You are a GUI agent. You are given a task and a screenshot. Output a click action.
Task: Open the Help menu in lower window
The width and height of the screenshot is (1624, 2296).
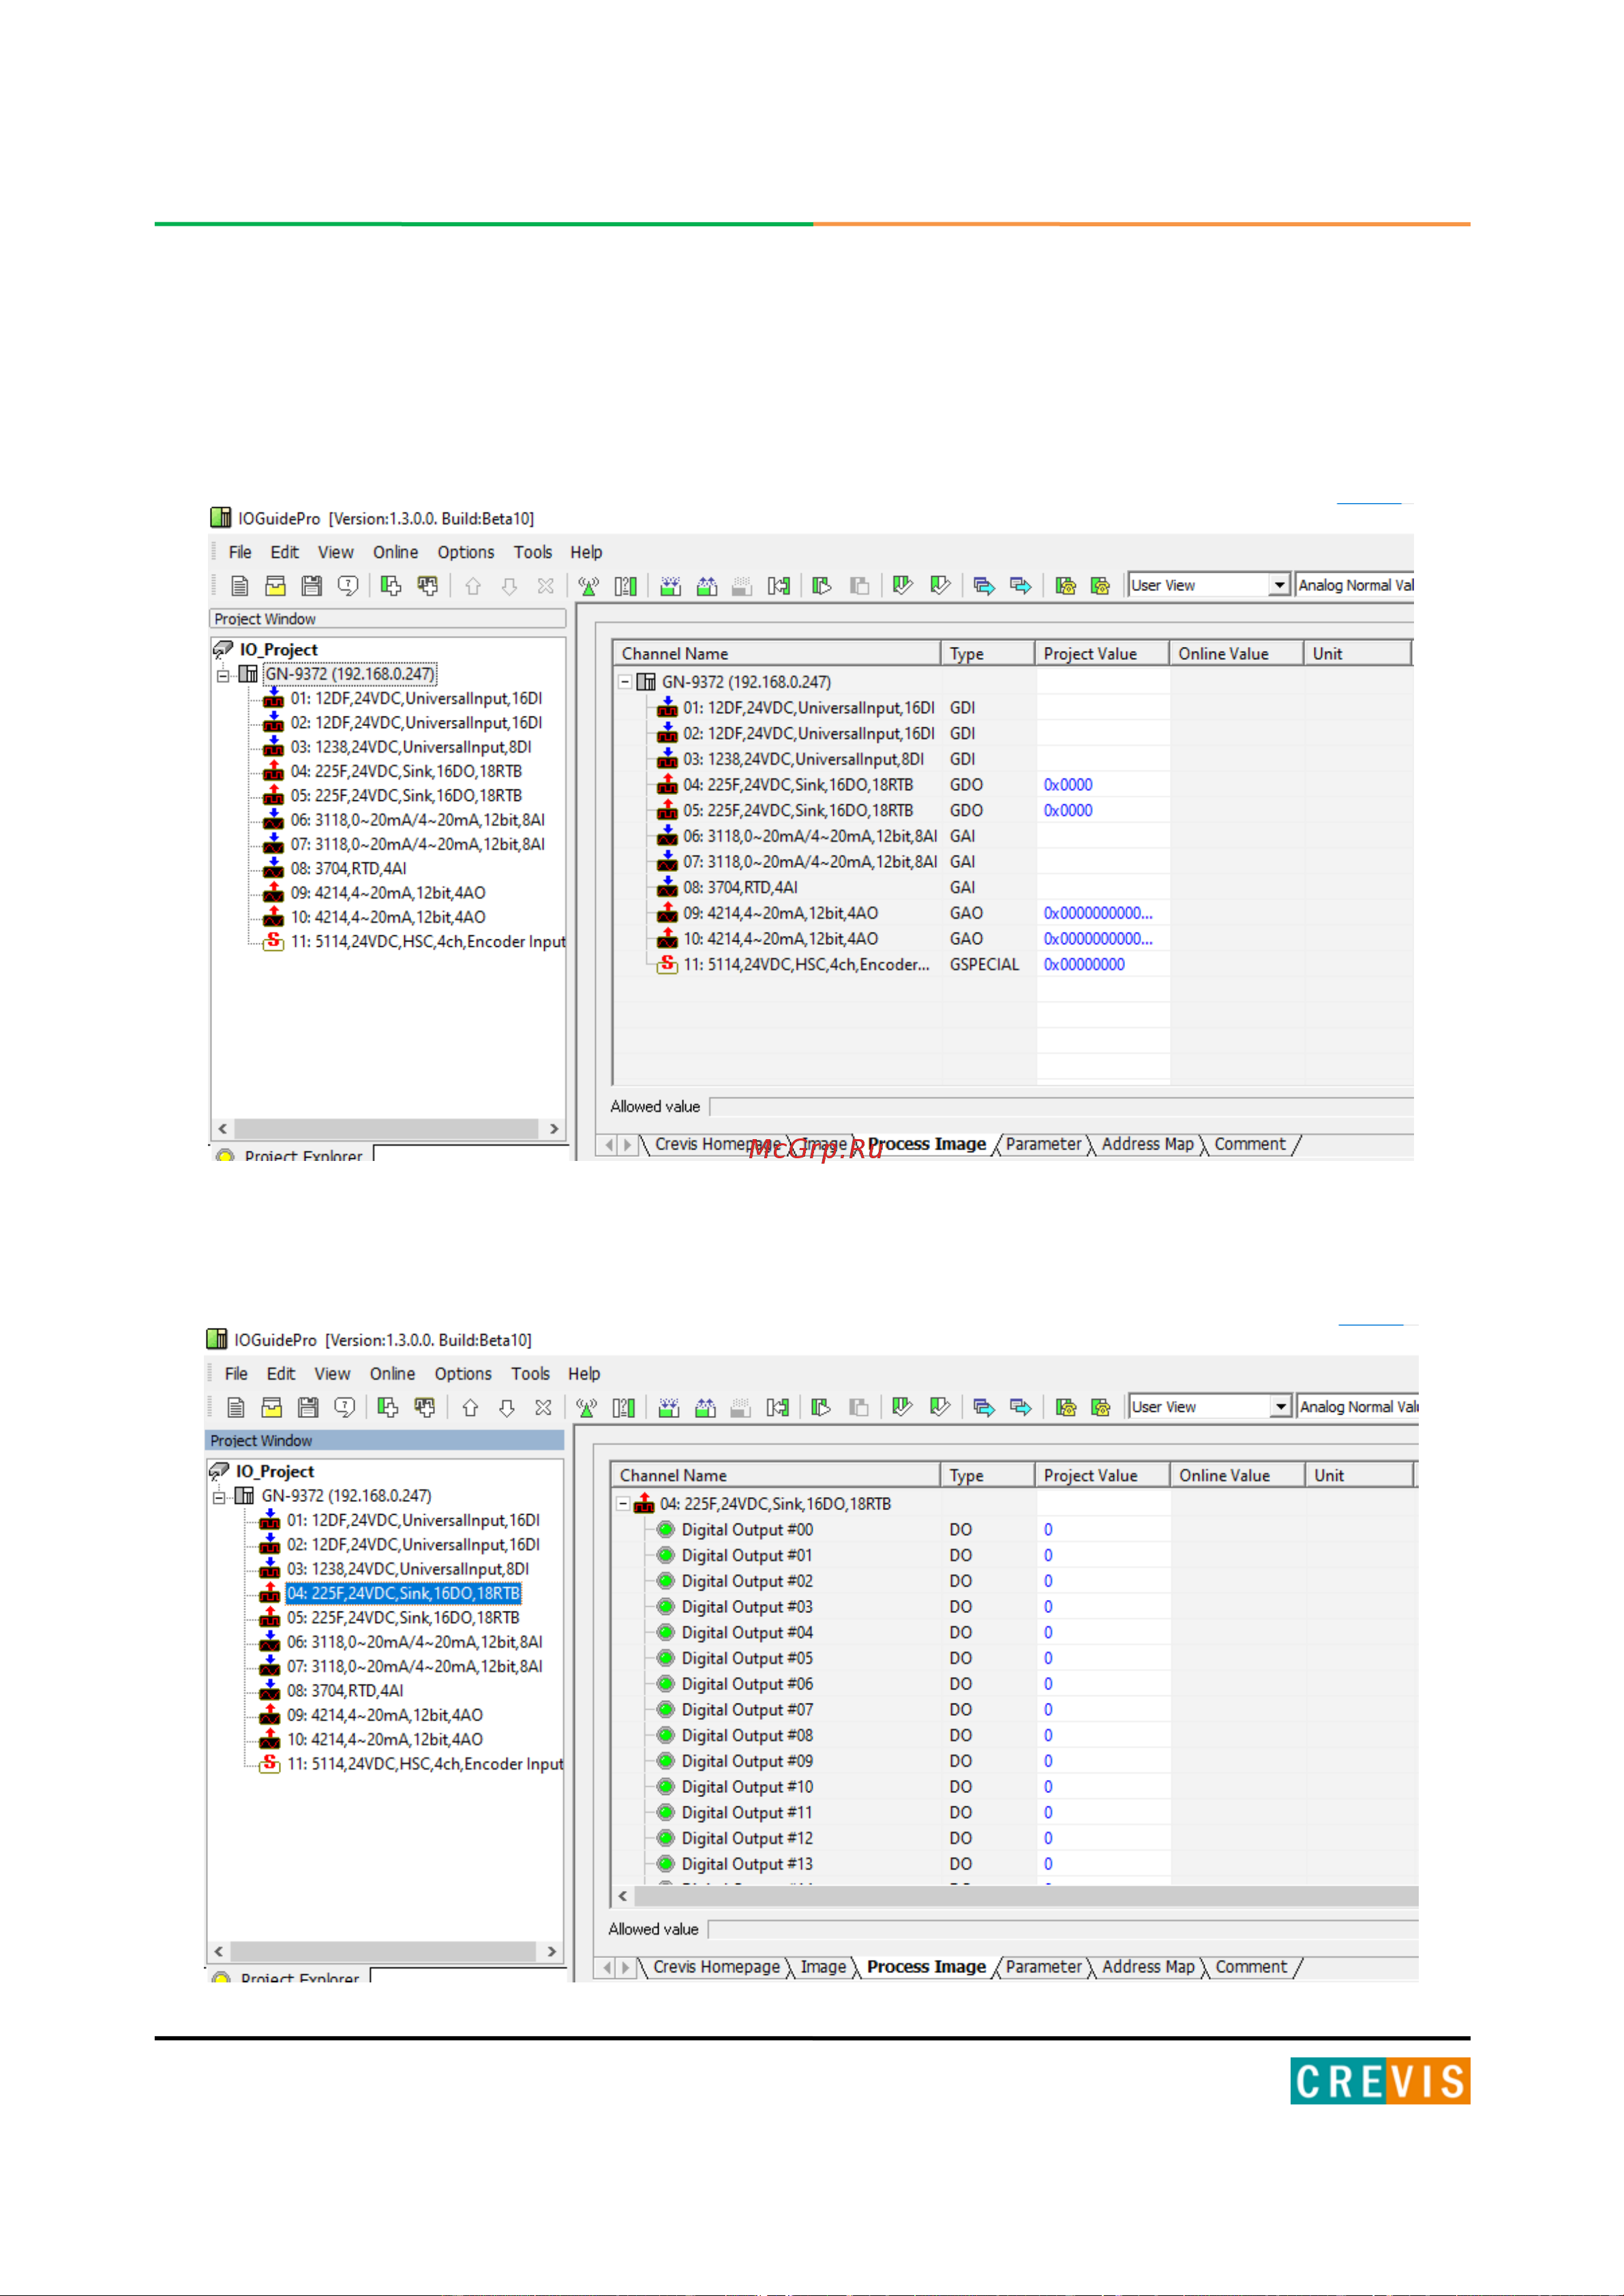tap(584, 1374)
